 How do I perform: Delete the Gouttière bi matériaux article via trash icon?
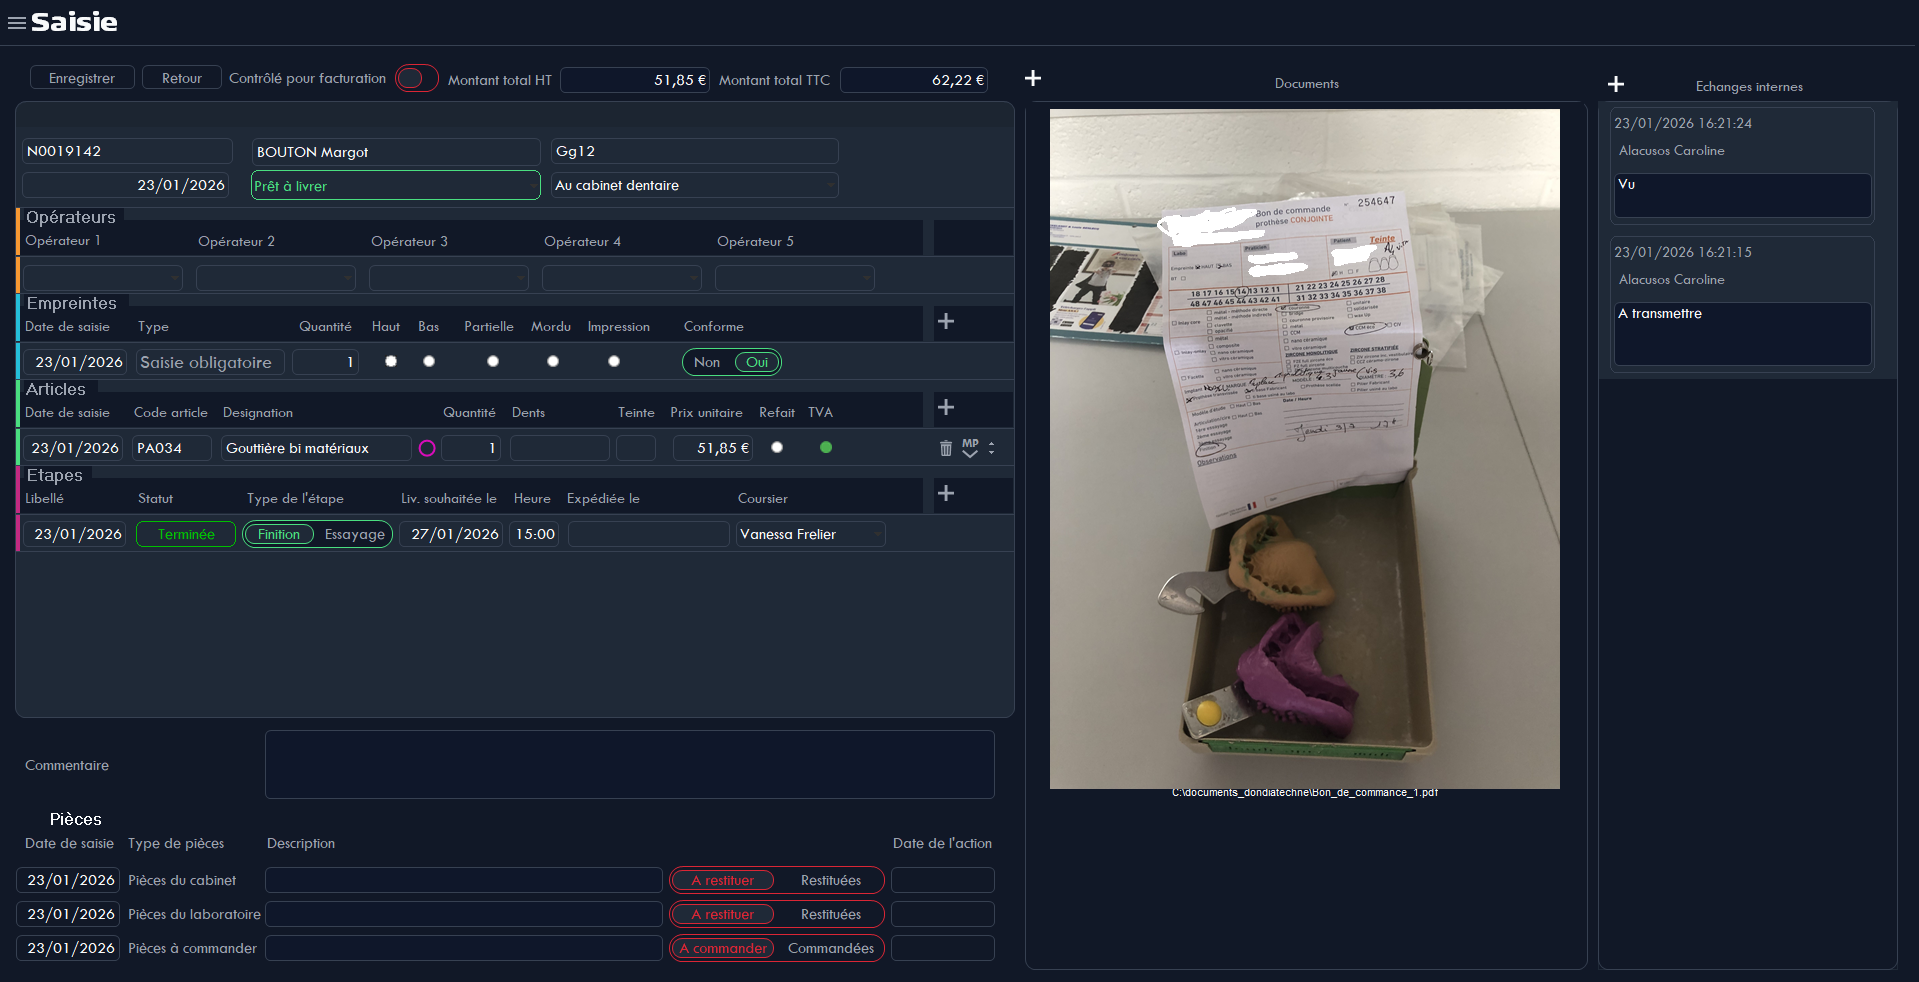945,448
